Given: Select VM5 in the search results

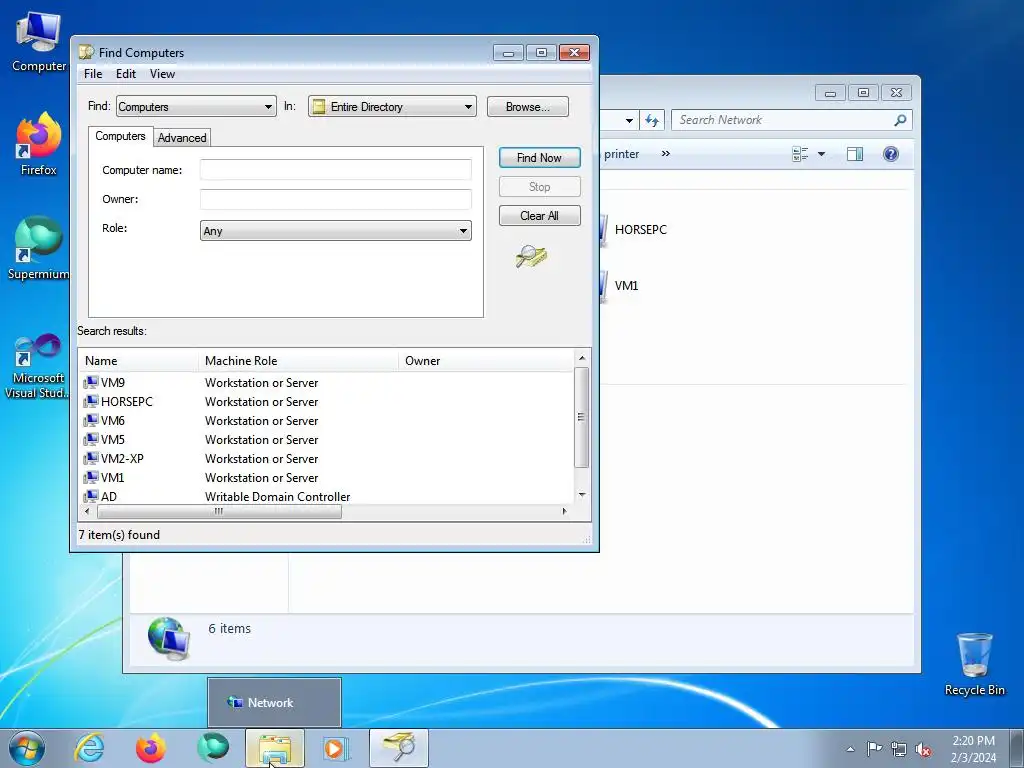Looking at the screenshot, I should point(113,440).
